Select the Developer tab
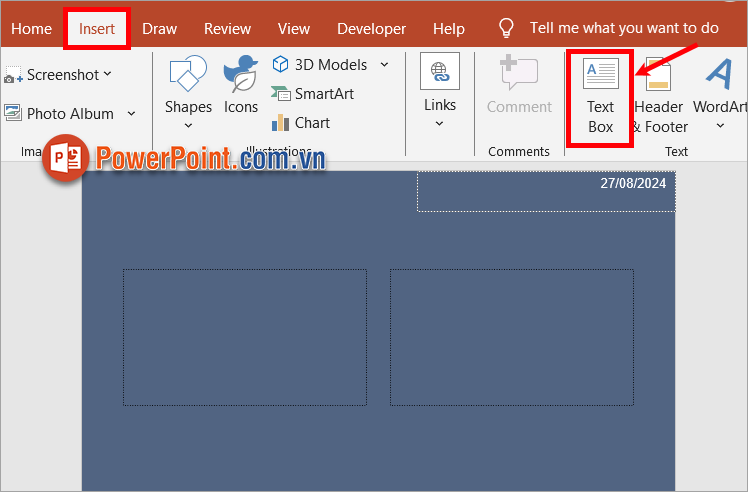 pyautogui.click(x=371, y=29)
